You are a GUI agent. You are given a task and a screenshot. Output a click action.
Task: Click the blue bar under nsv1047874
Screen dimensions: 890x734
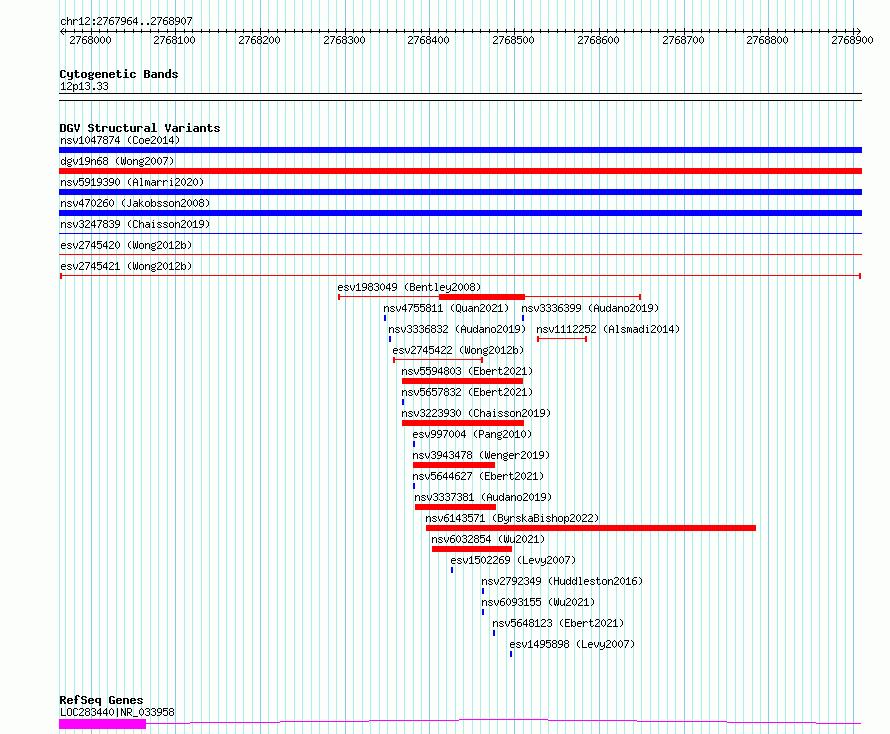[x=460, y=150]
